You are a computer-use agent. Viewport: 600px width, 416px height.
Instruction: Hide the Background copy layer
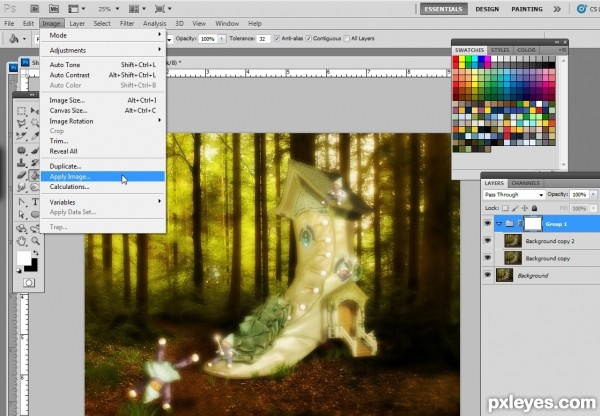(x=488, y=258)
